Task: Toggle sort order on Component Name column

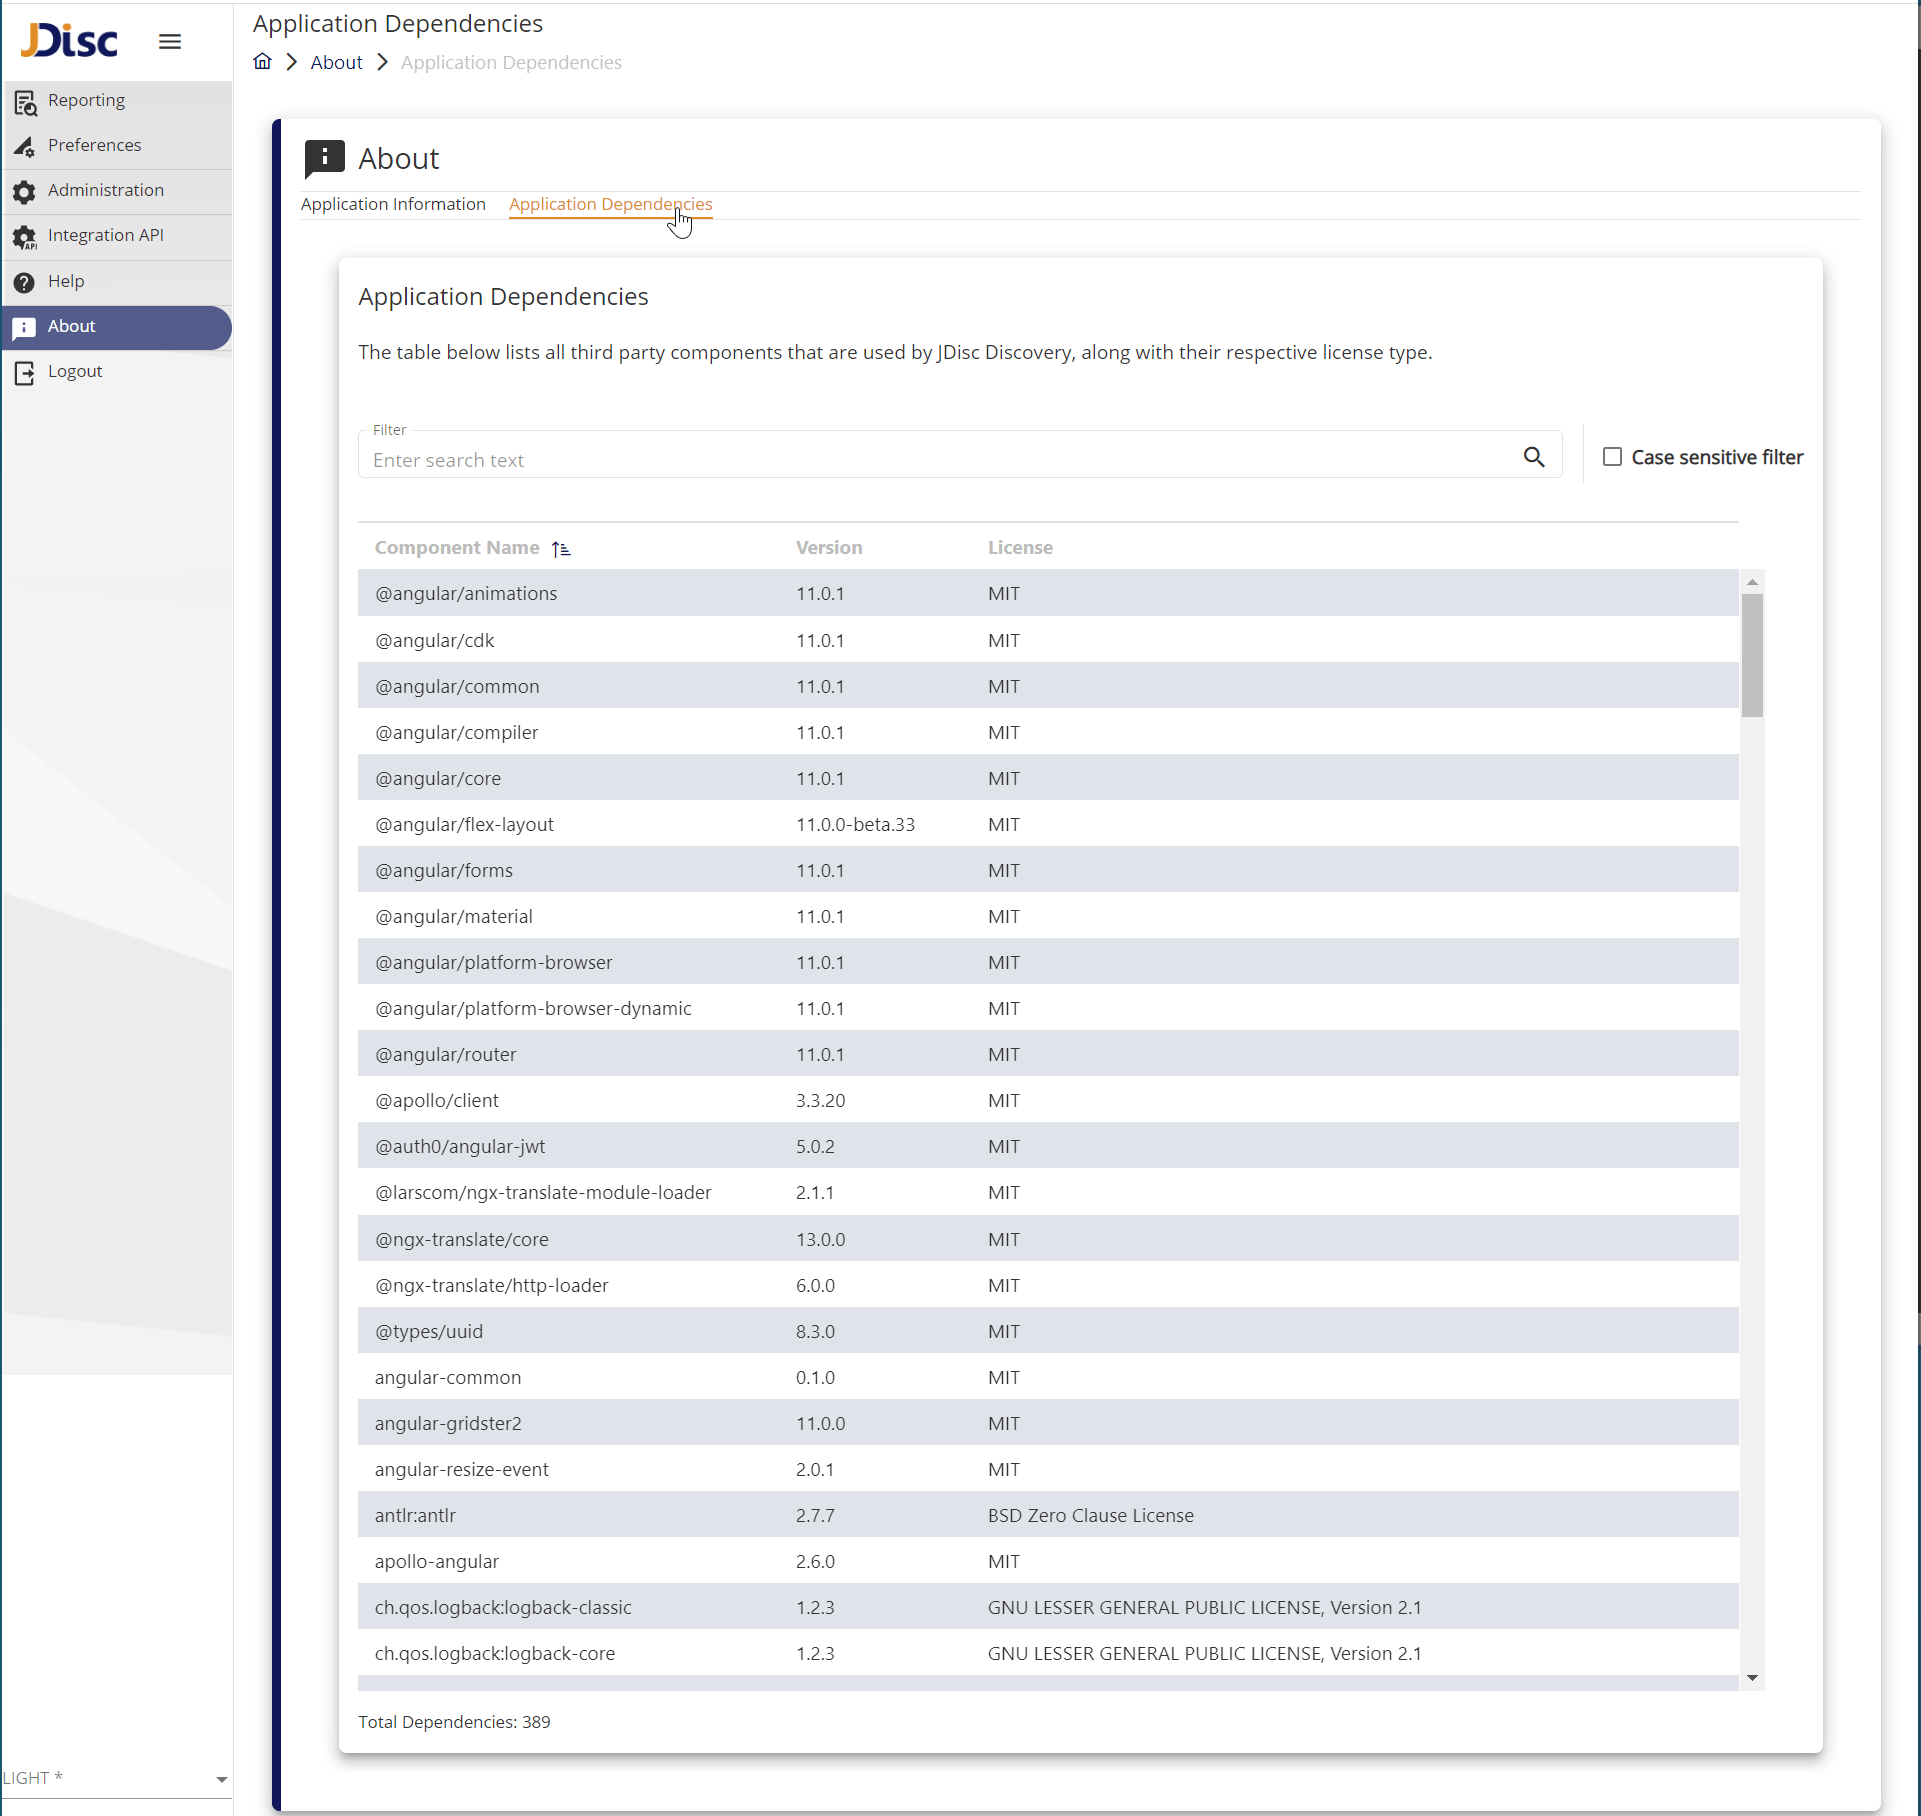Action: (x=561, y=548)
